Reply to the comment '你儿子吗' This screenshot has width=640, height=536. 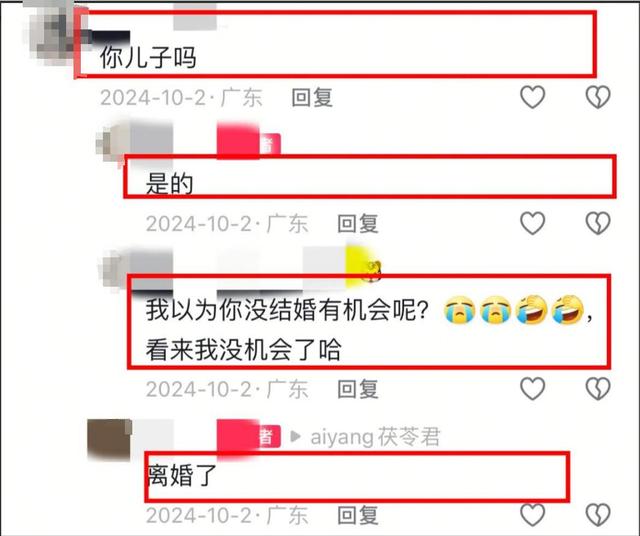(312, 98)
